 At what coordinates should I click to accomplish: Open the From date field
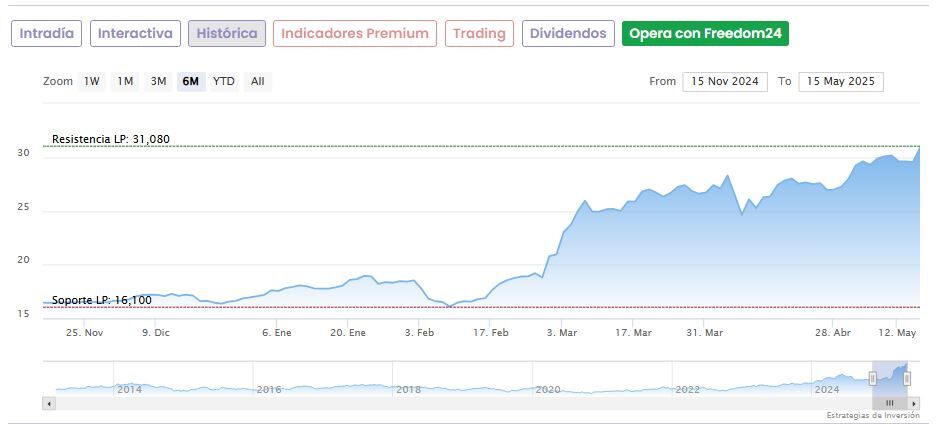[725, 82]
